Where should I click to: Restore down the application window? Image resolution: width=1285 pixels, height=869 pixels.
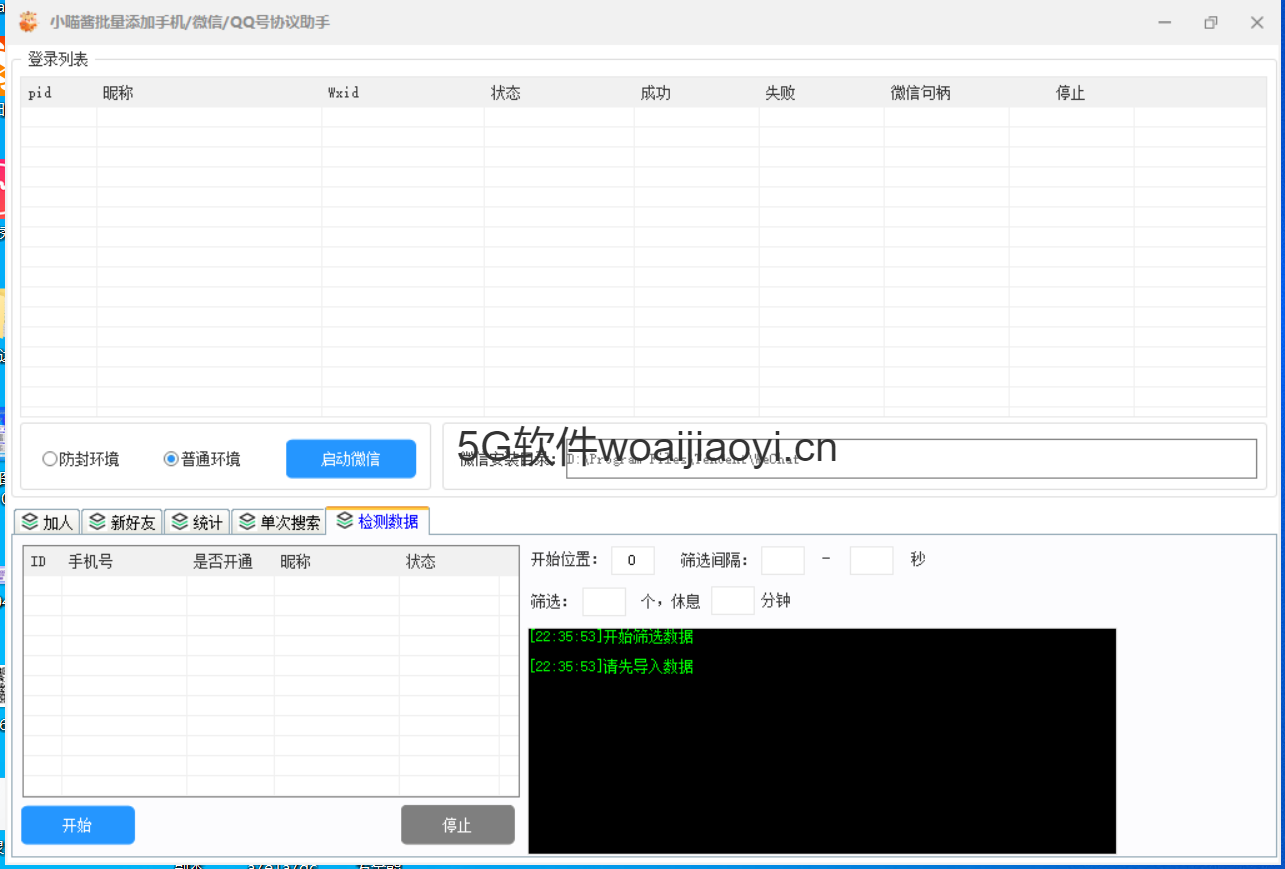(1211, 22)
